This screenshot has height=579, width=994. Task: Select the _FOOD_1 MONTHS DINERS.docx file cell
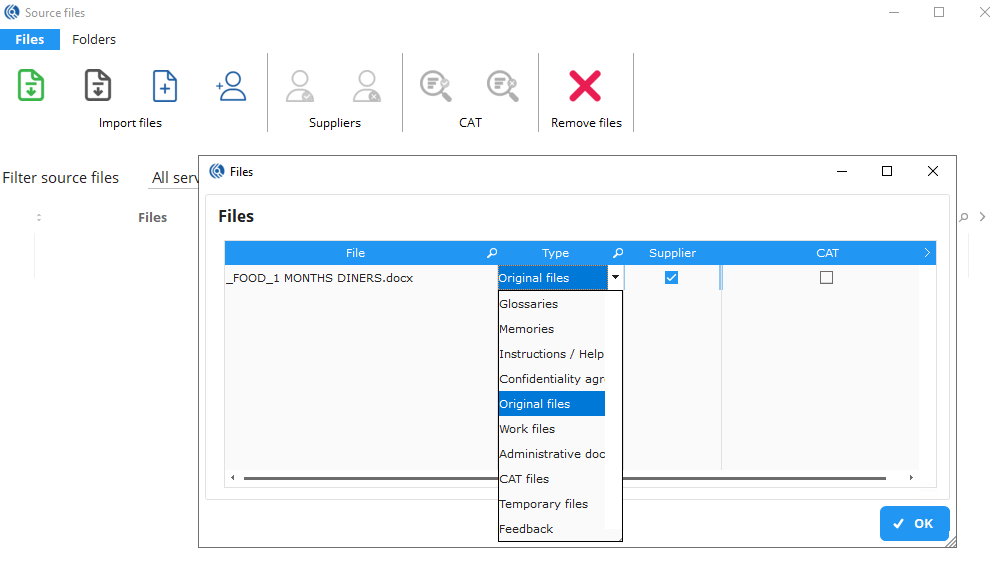[320, 278]
